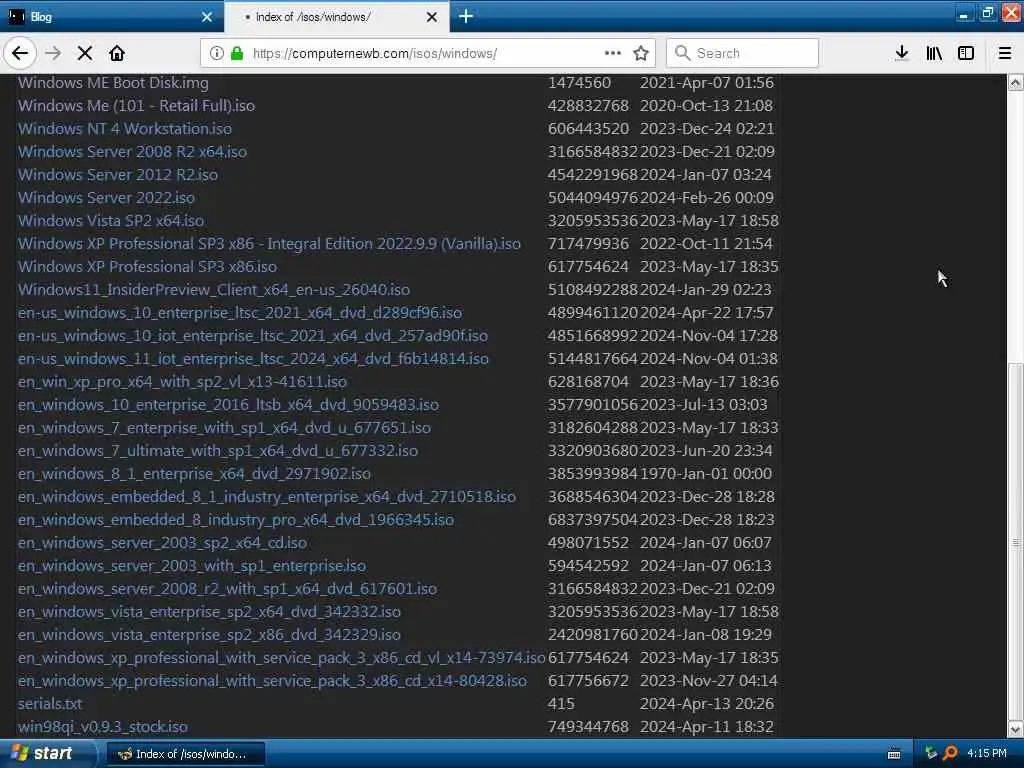The height and width of the screenshot is (768, 1024).
Task: Click the 1970-Jan-01 00:00 date entry
Action: point(705,473)
